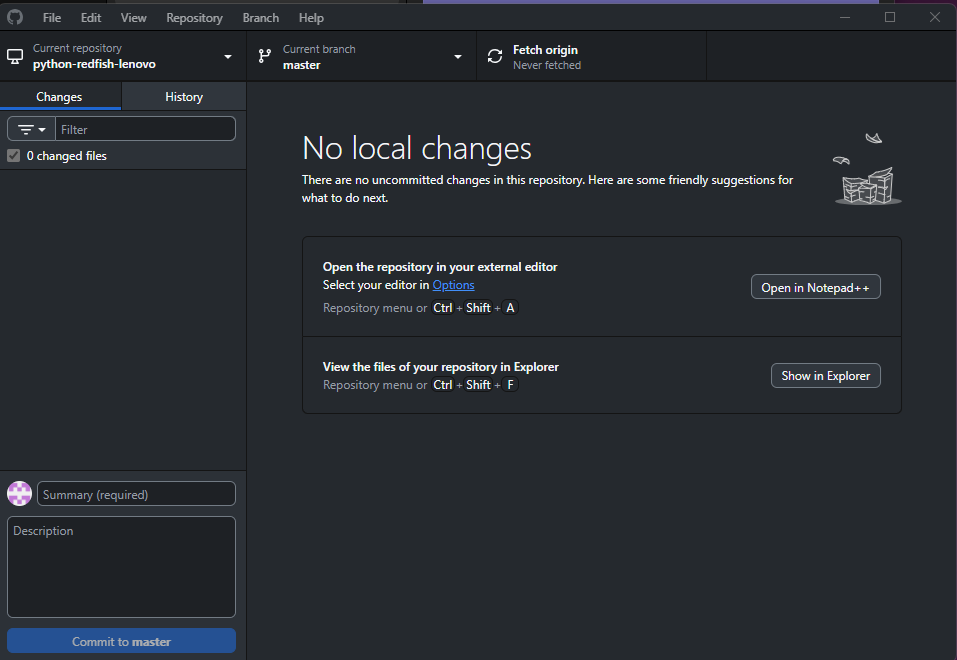Click the branch icon beside Current branch
The width and height of the screenshot is (957, 660).
click(265, 57)
